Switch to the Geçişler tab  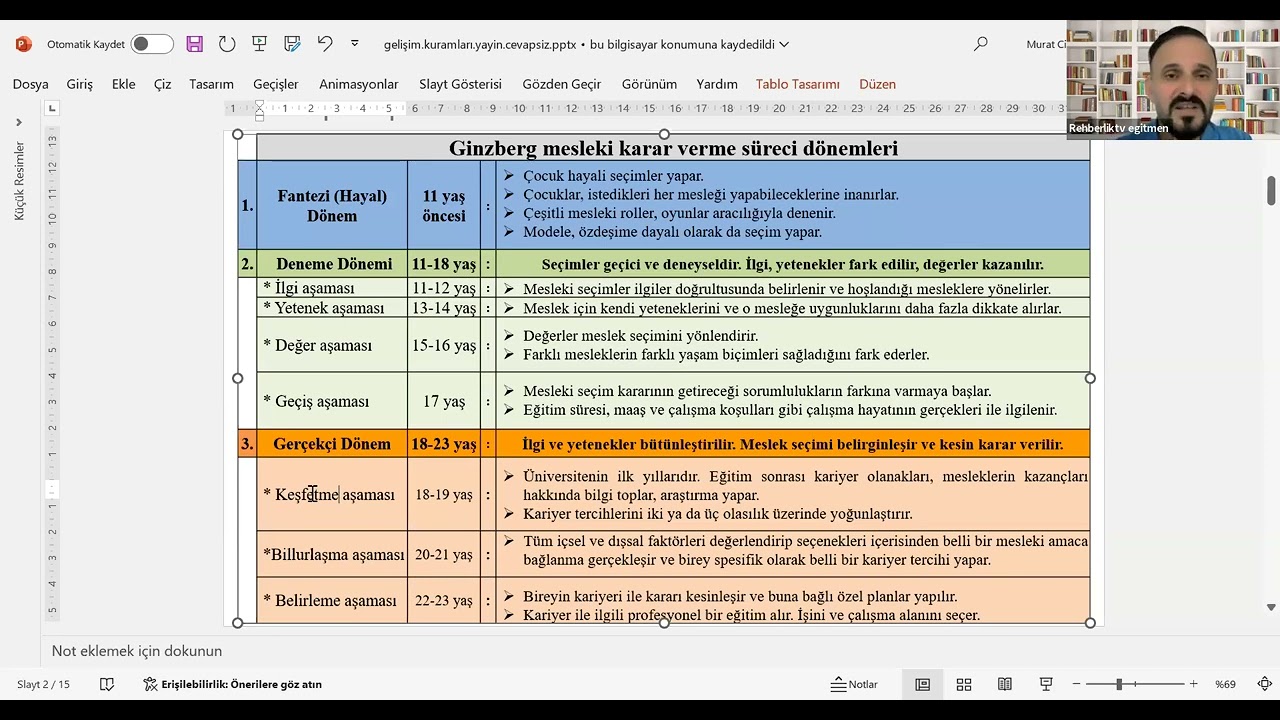pos(276,84)
